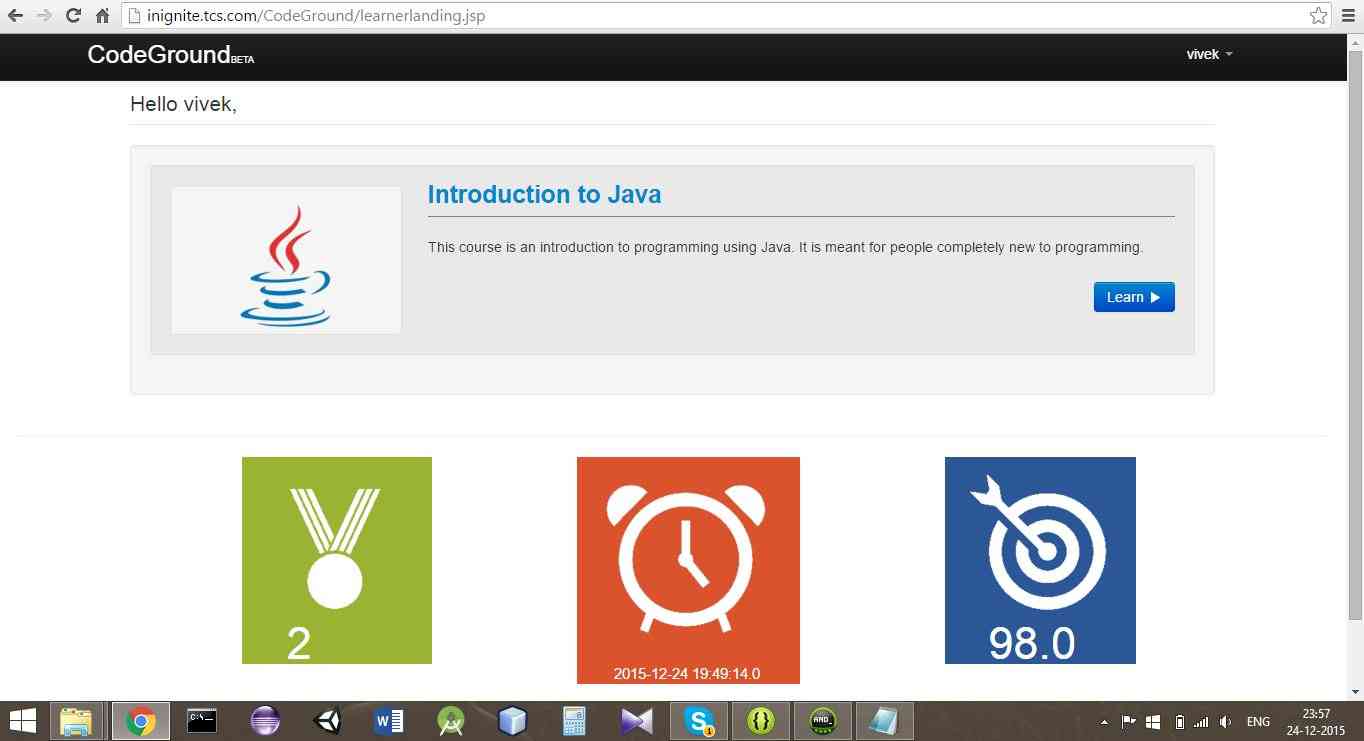Click the green medal rank tile
This screenshot has height=741, width=1364.
[336, 560]
